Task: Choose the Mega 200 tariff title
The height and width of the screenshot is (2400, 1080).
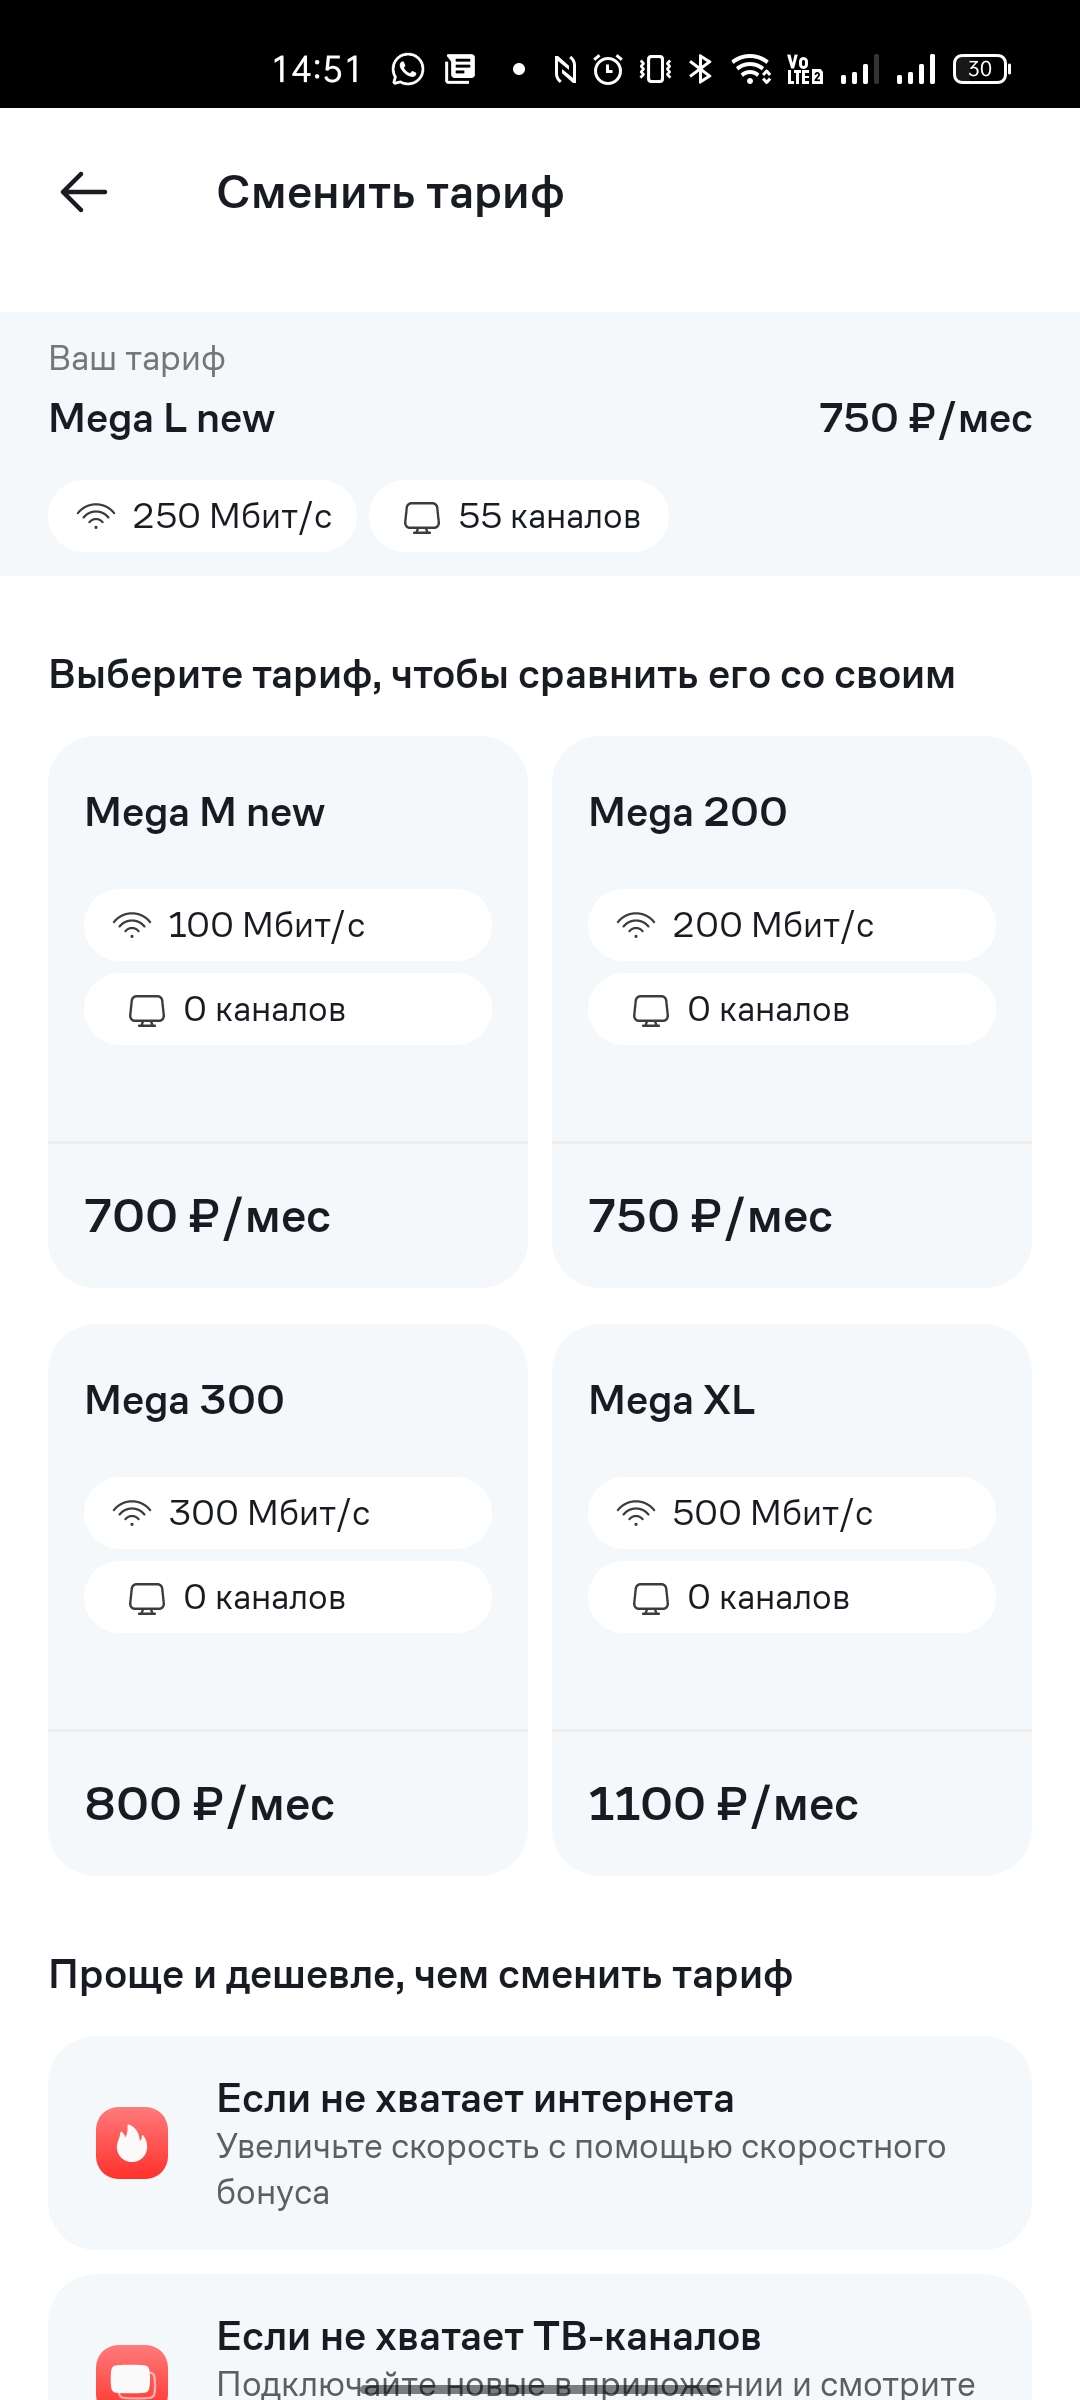Action: [688, 812]
